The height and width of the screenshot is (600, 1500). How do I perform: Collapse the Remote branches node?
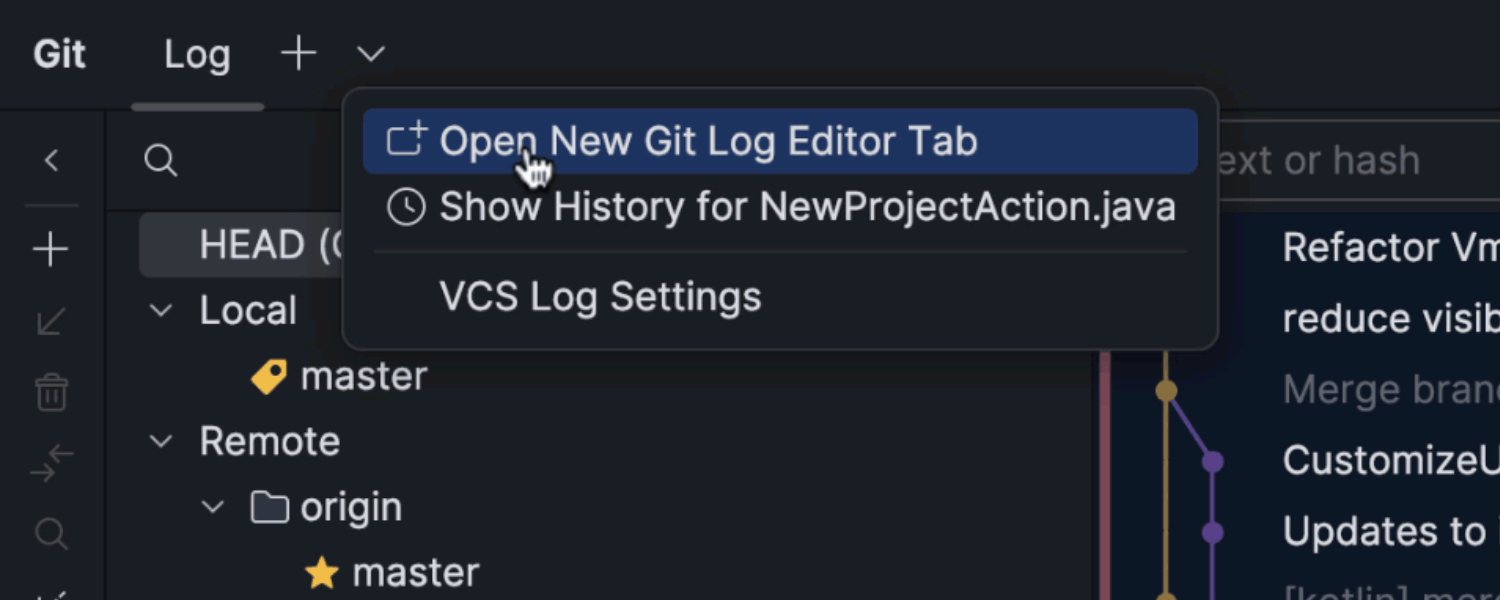160,441
